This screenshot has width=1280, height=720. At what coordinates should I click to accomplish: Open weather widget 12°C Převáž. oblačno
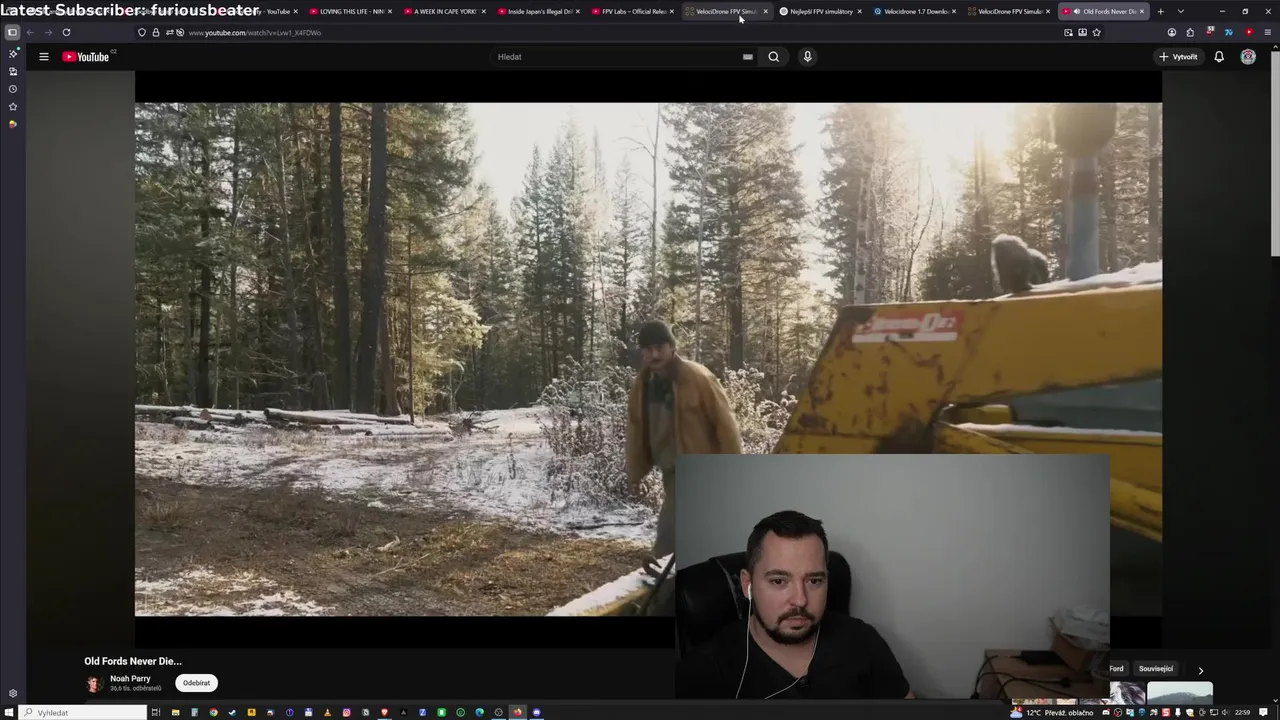tap(1052, 712)
